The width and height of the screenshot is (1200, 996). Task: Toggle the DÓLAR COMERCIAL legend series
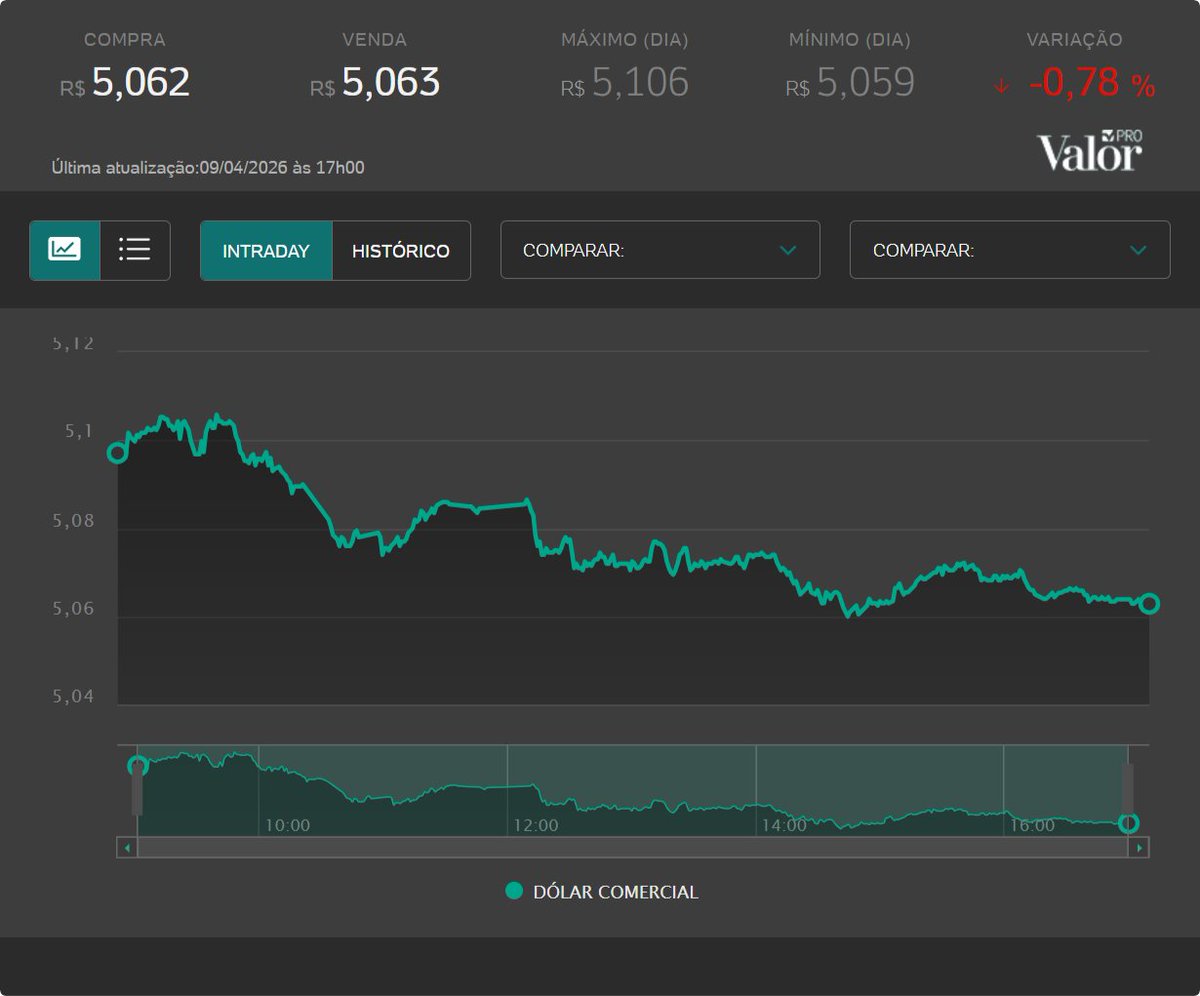click(x=602, y=892)
